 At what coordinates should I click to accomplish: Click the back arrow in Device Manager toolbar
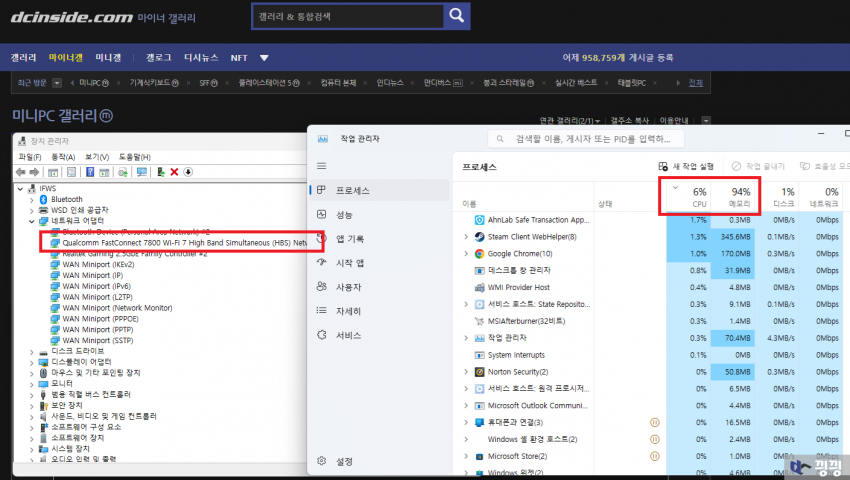point(21,172)
